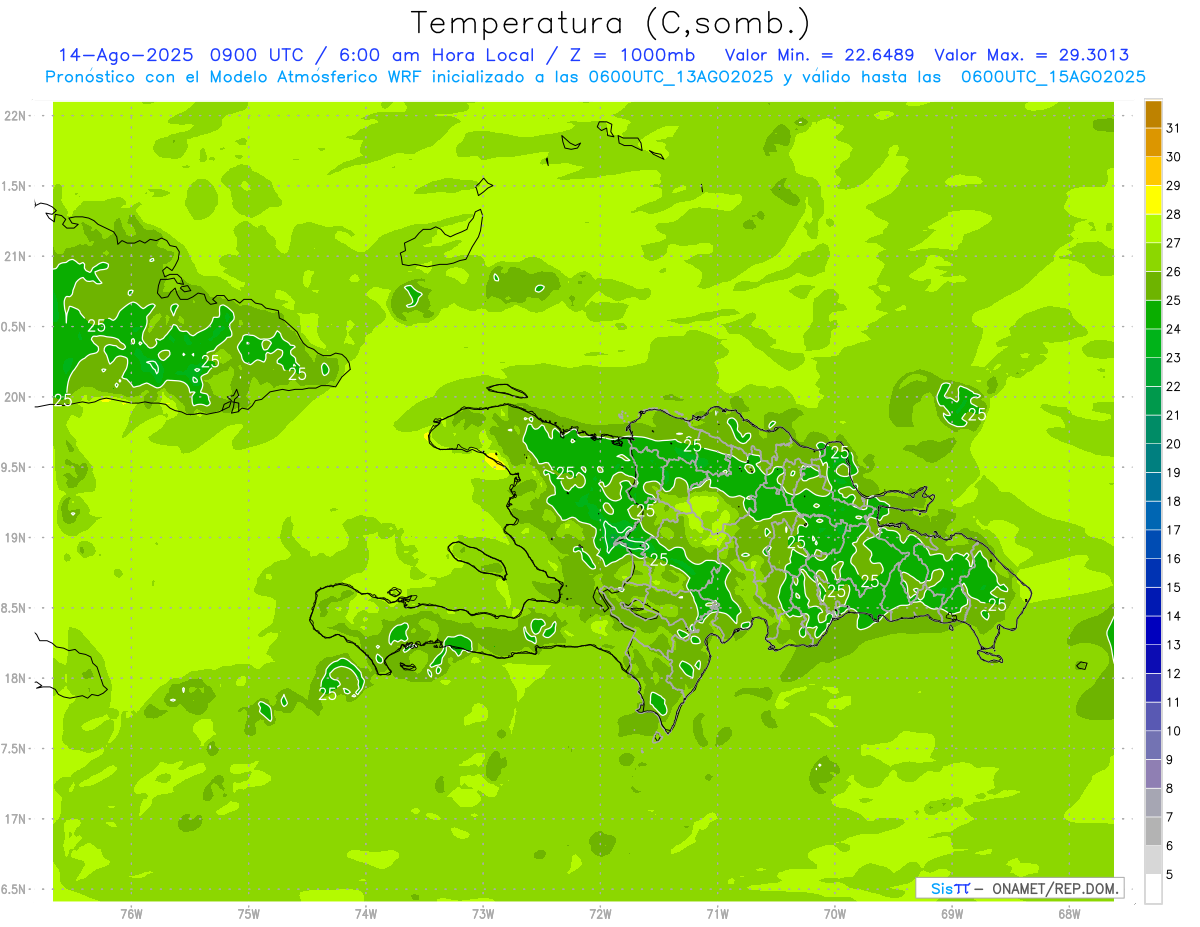Image resolution: width=1200 pixels, height=927 pixels.
Task: Click the '70W' longitude axis label
Action: 835,914
